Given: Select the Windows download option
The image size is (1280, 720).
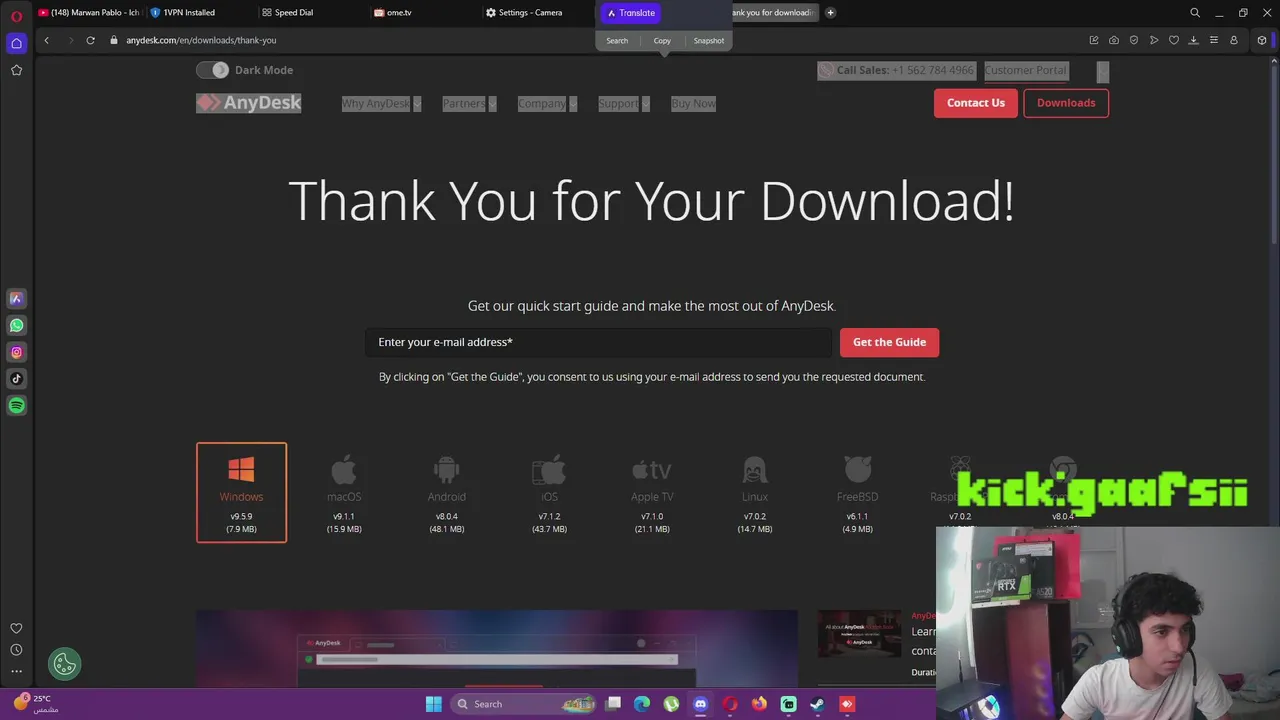Looking at the screenshot, I should click(241, 492).
